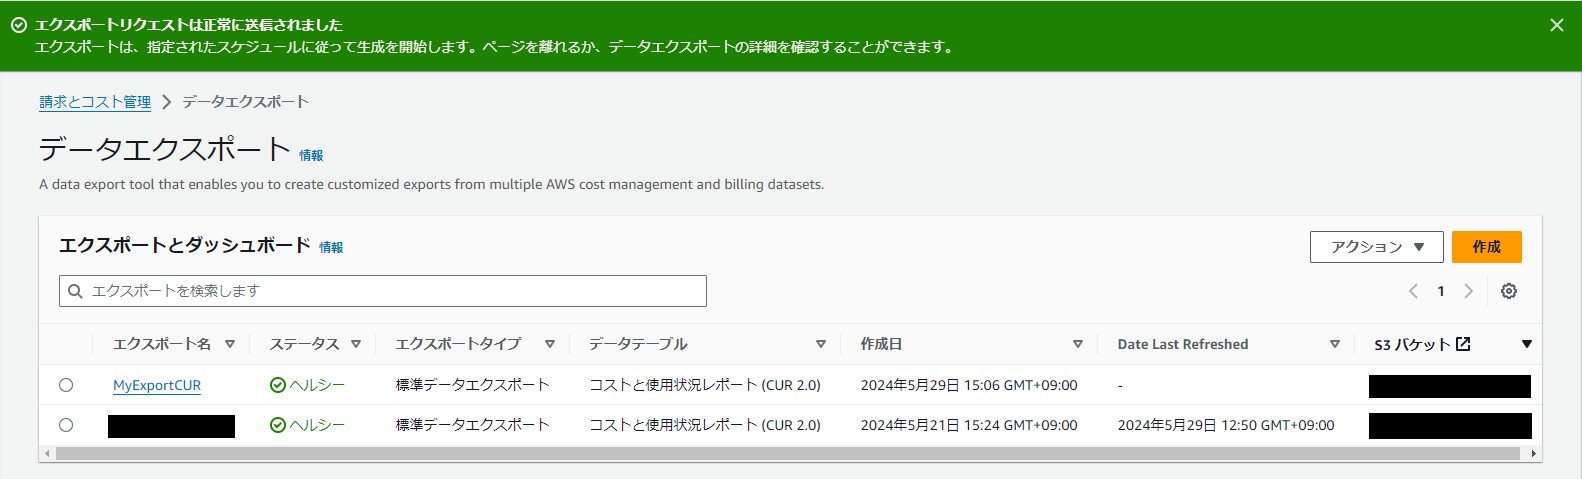Click 2024年5月29日 12:50 GMT+09:00 refresh date
The width and height of the screenshot is (1582, 479).
click(x=1226, y=425)
